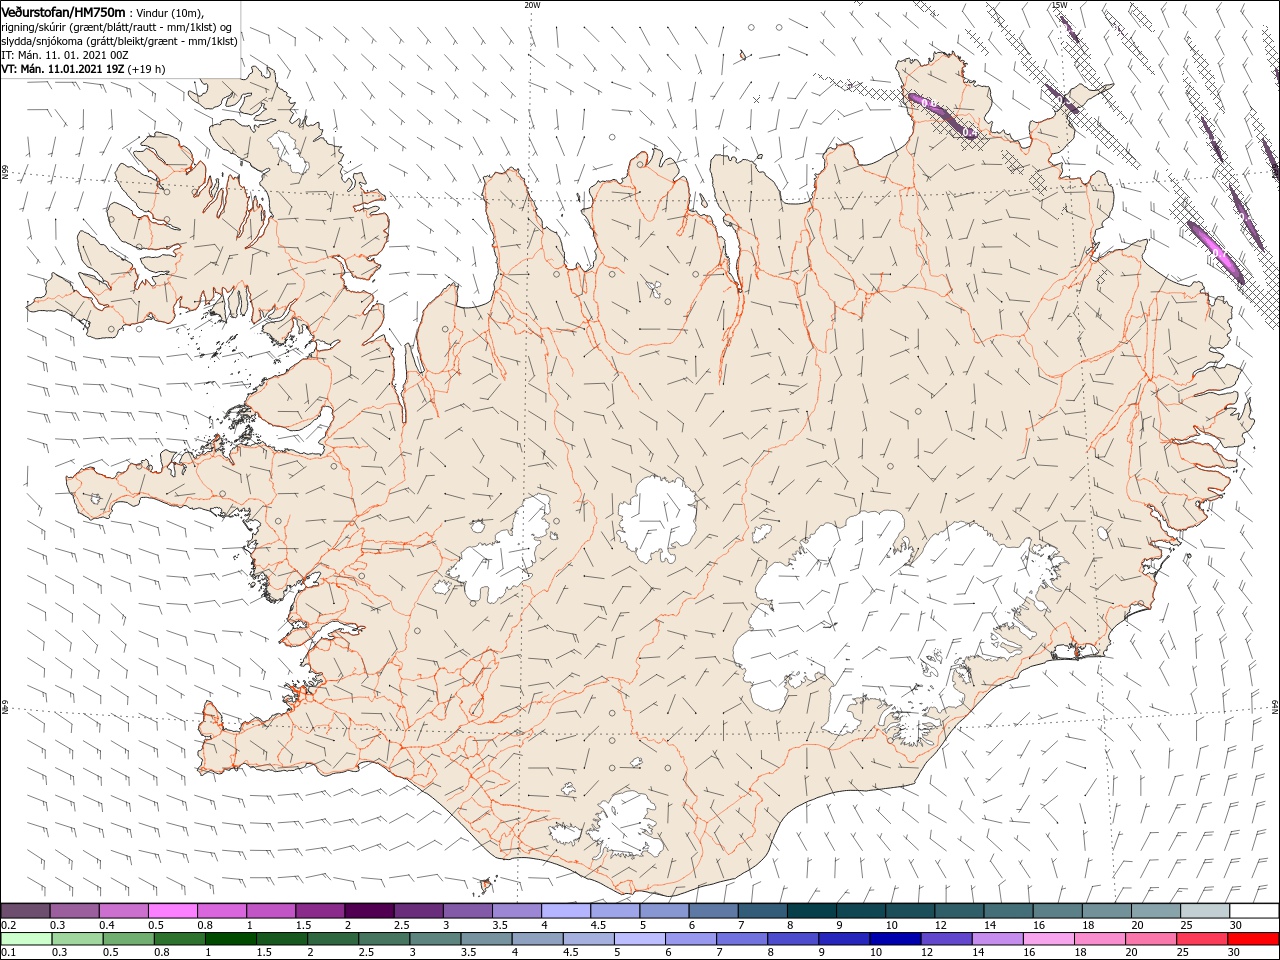The height and width of the screenshot is (960, 1280).
Task: Pick the lower legend swatch starting at 3
Action: (435, 939)
